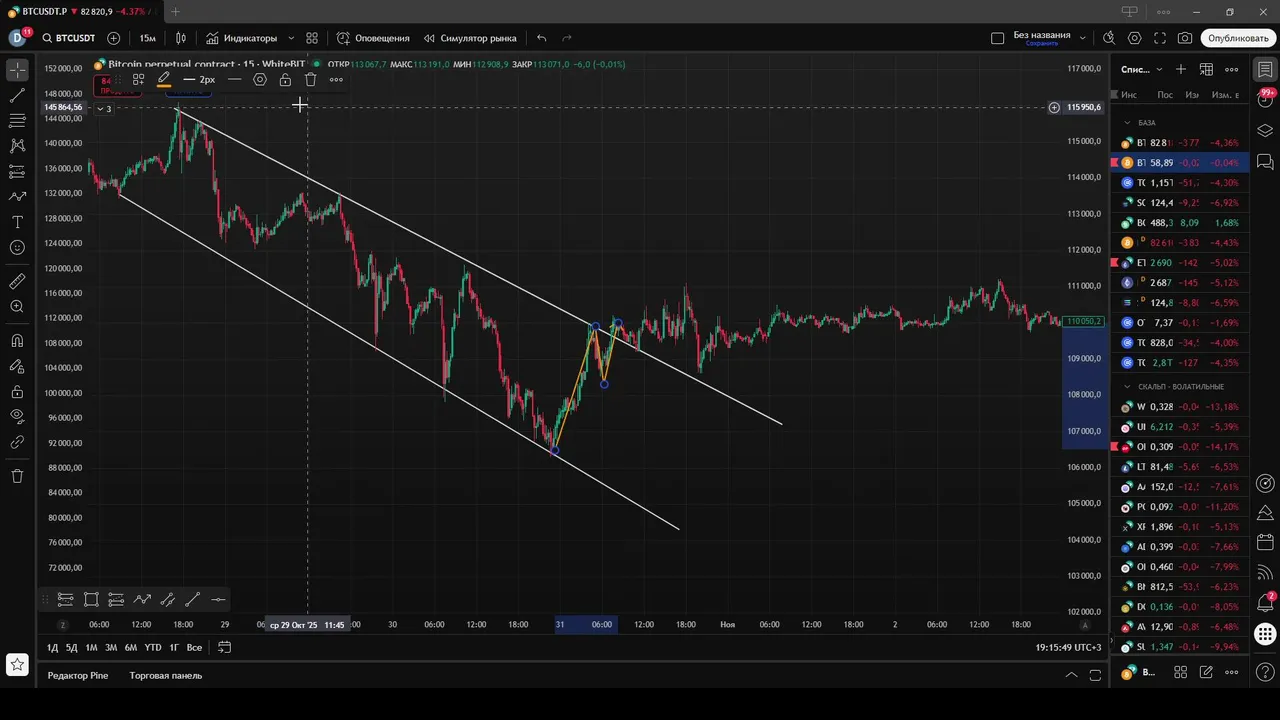Screen dimensions: 1280x720
Task: Enter fullscreen mode icon
Action: 1160,38
